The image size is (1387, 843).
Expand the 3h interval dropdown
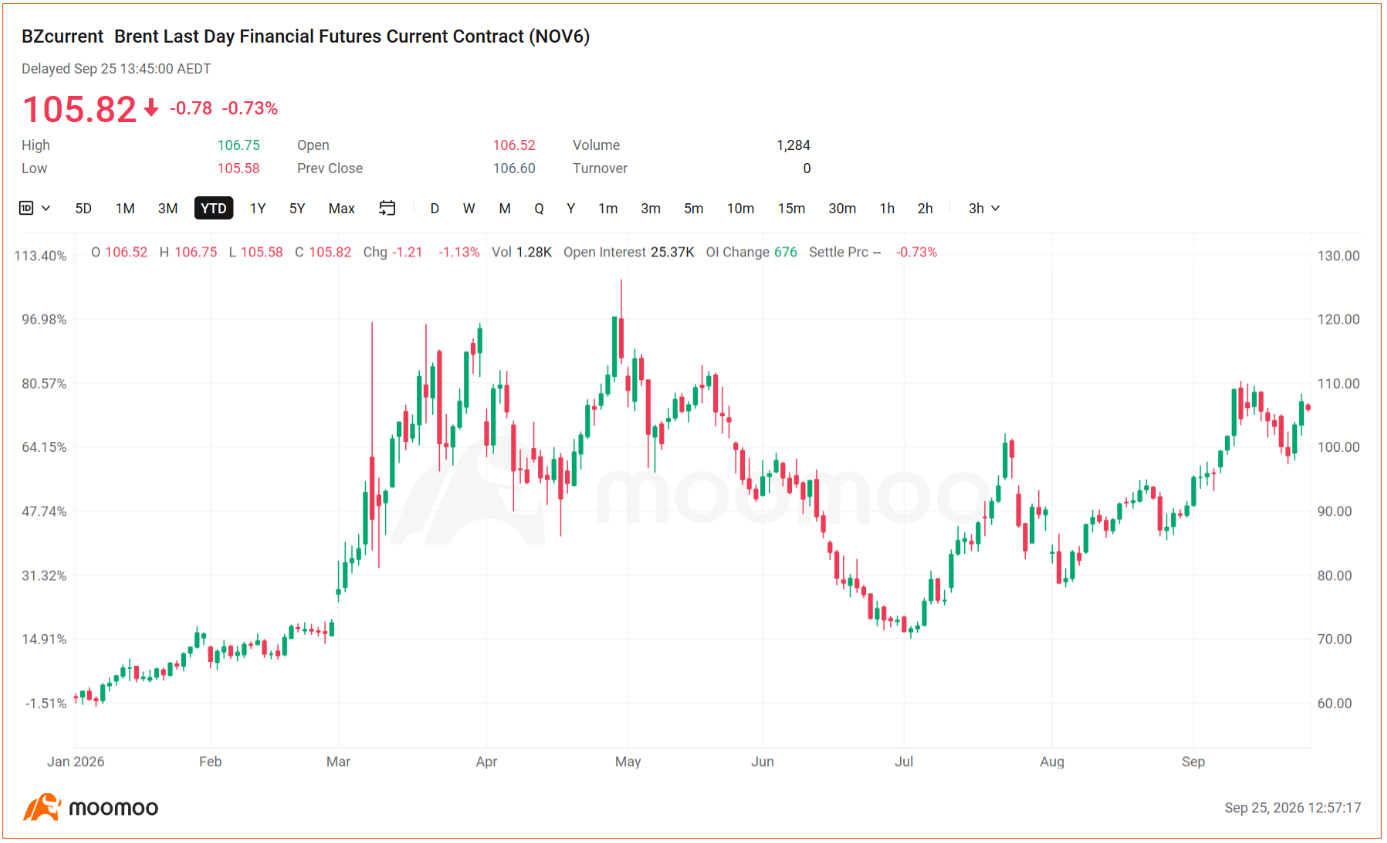point(984,208)
